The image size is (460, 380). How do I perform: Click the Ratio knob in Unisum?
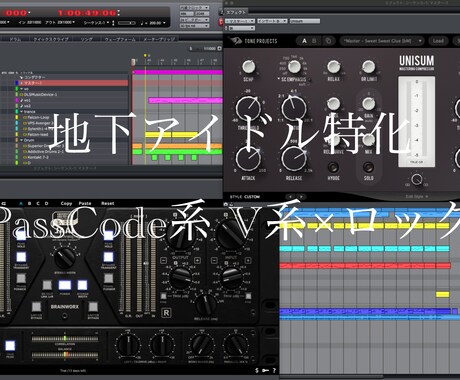[294, 109]
